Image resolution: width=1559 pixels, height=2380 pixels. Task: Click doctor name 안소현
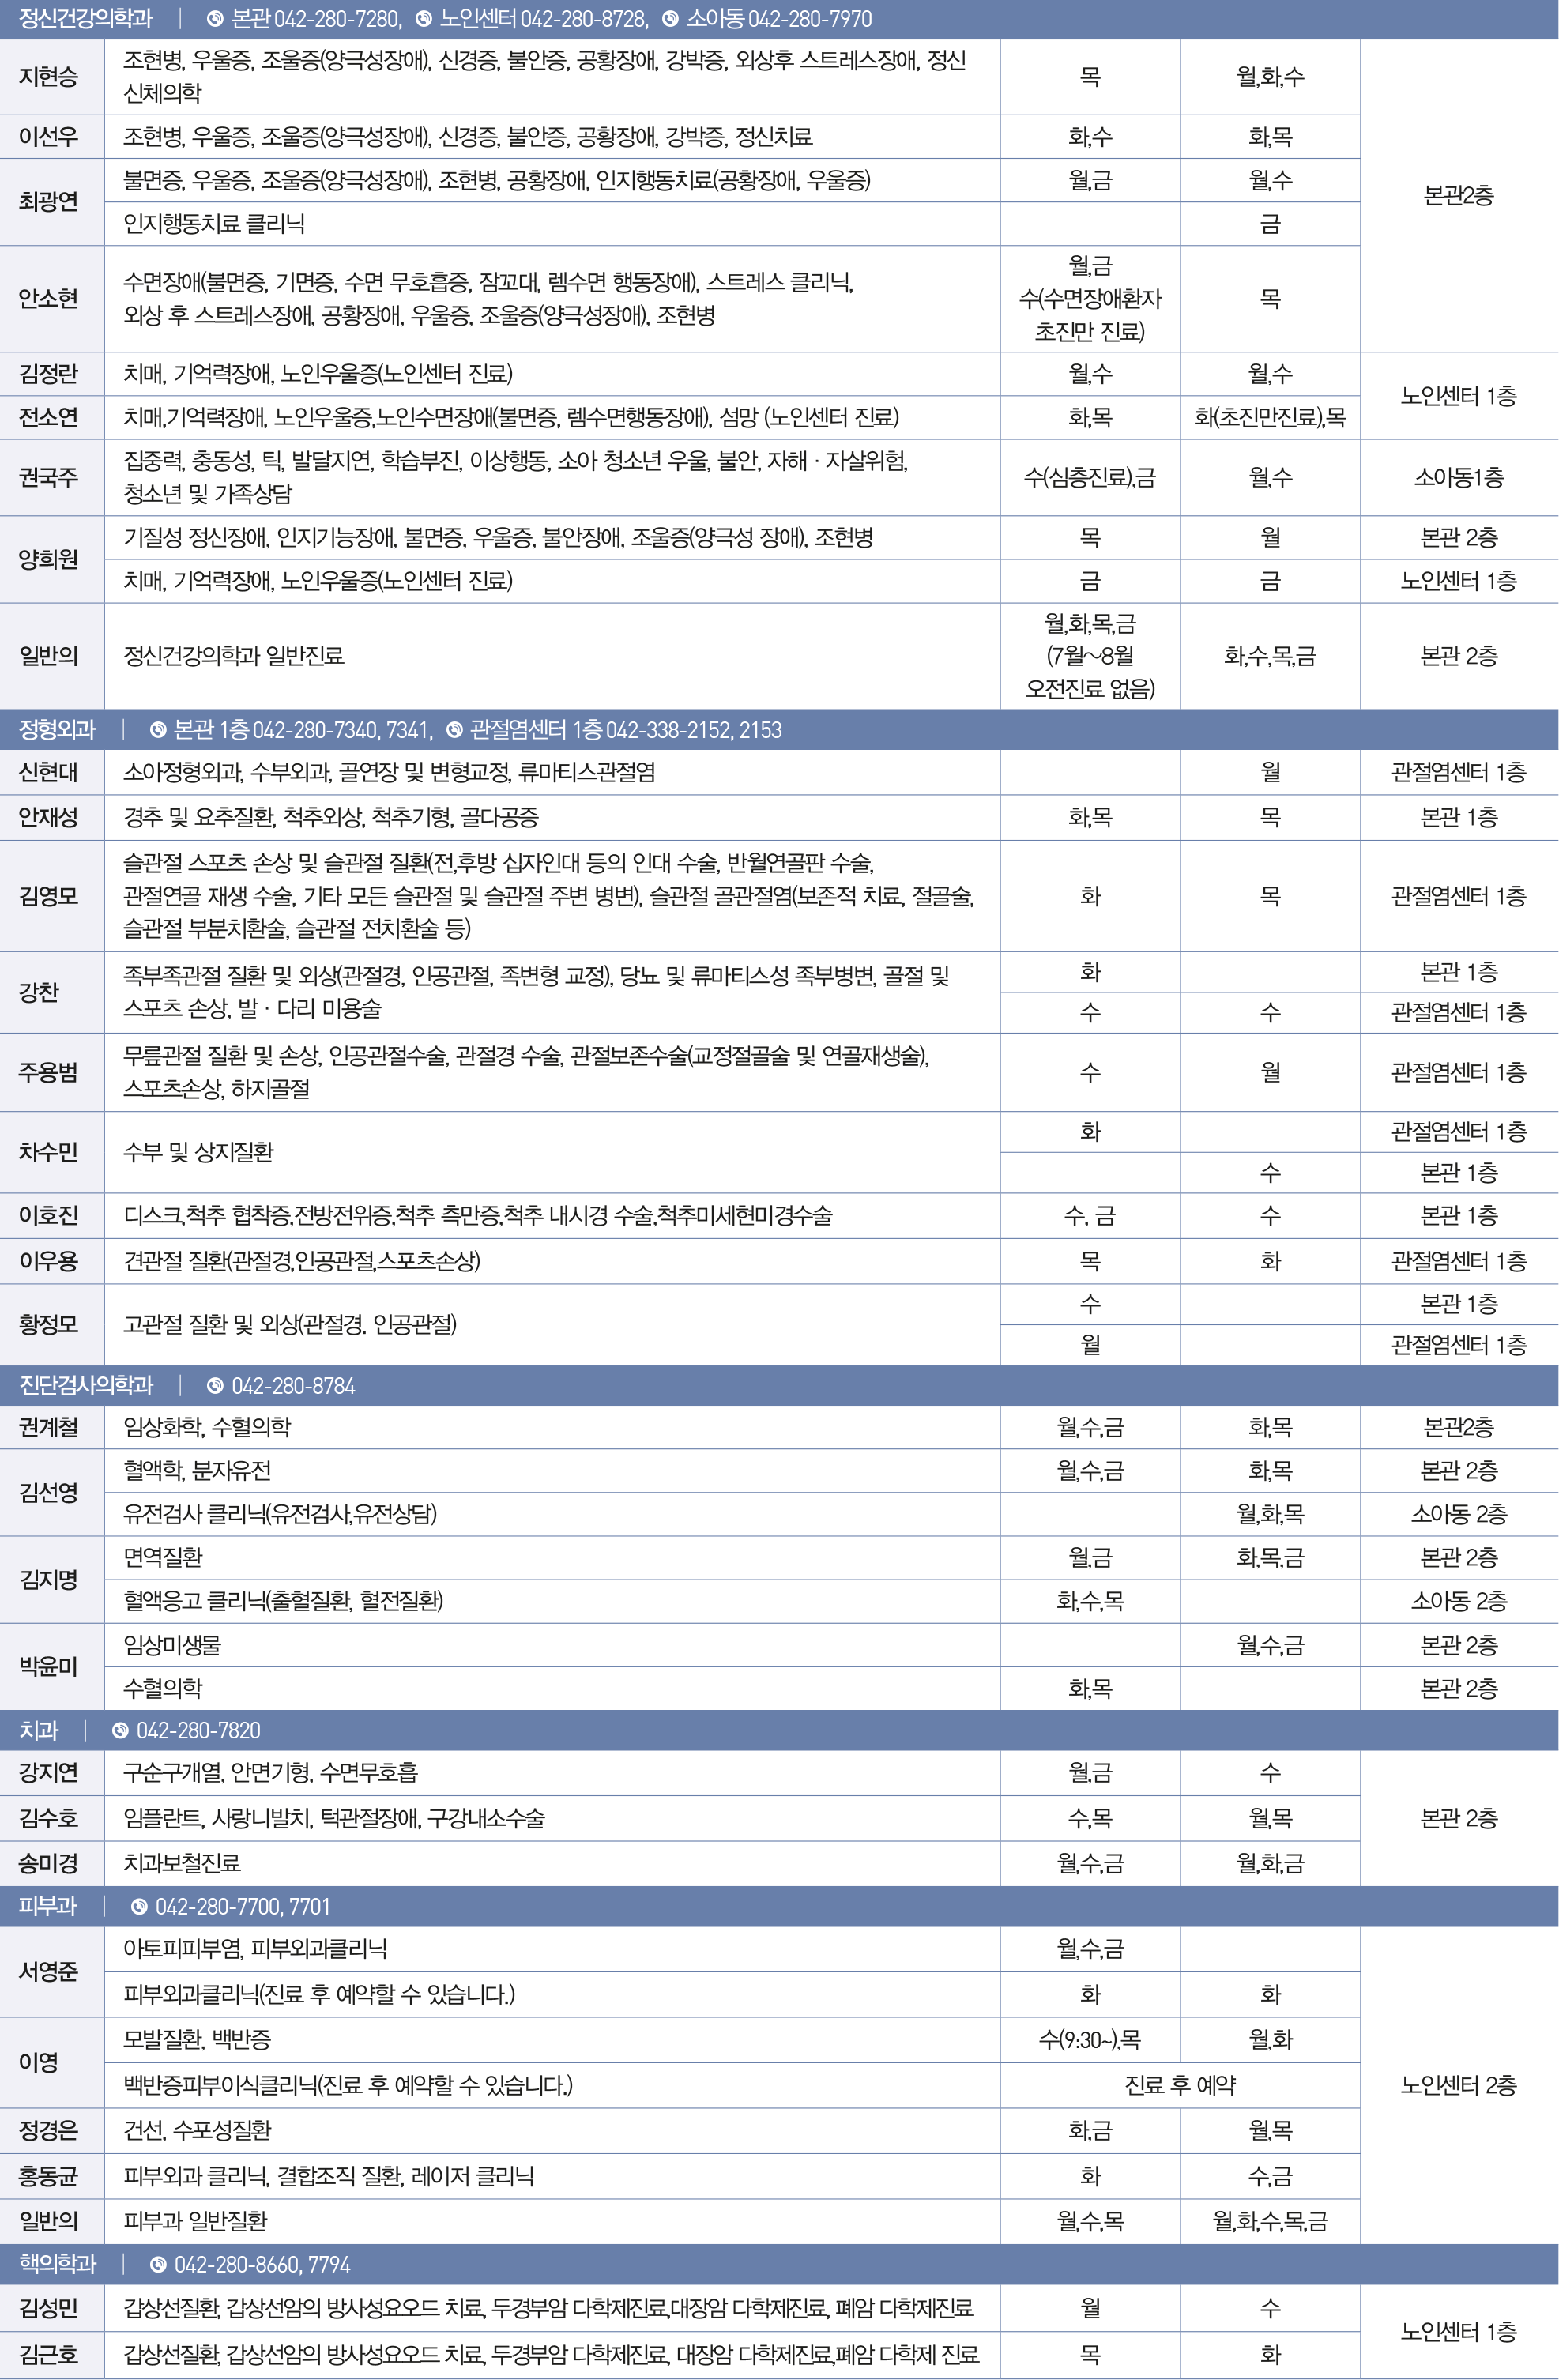pos(48,299)
